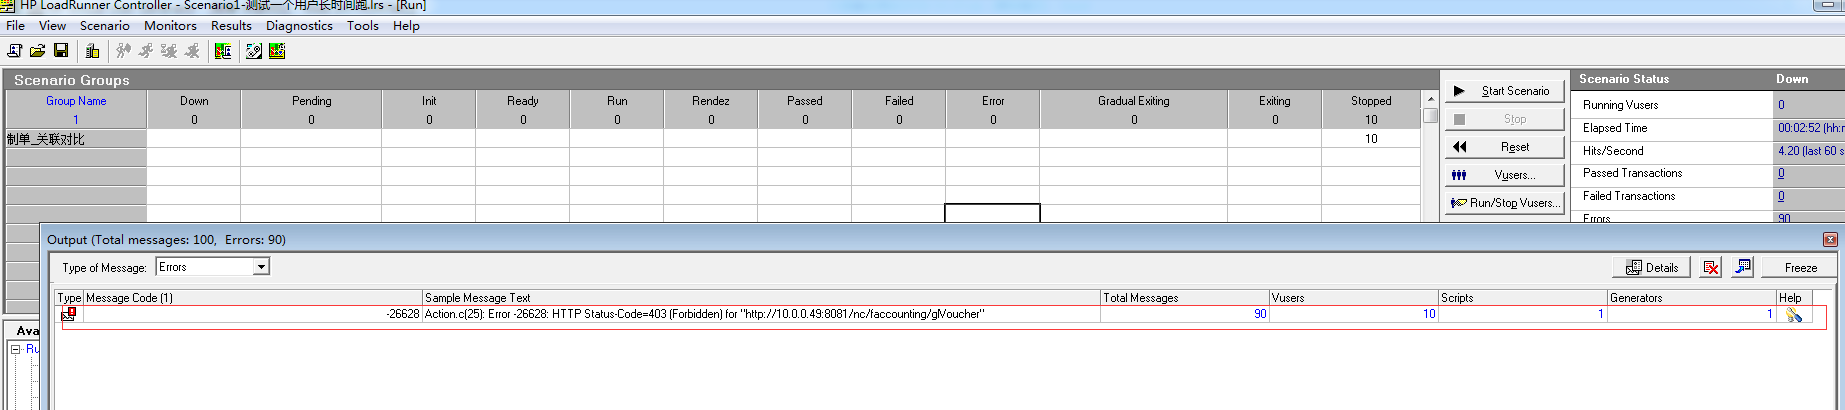Open the Monitors menu
Screen dimensions: 1845x410
pyautogui.click(x=170, y=26)
